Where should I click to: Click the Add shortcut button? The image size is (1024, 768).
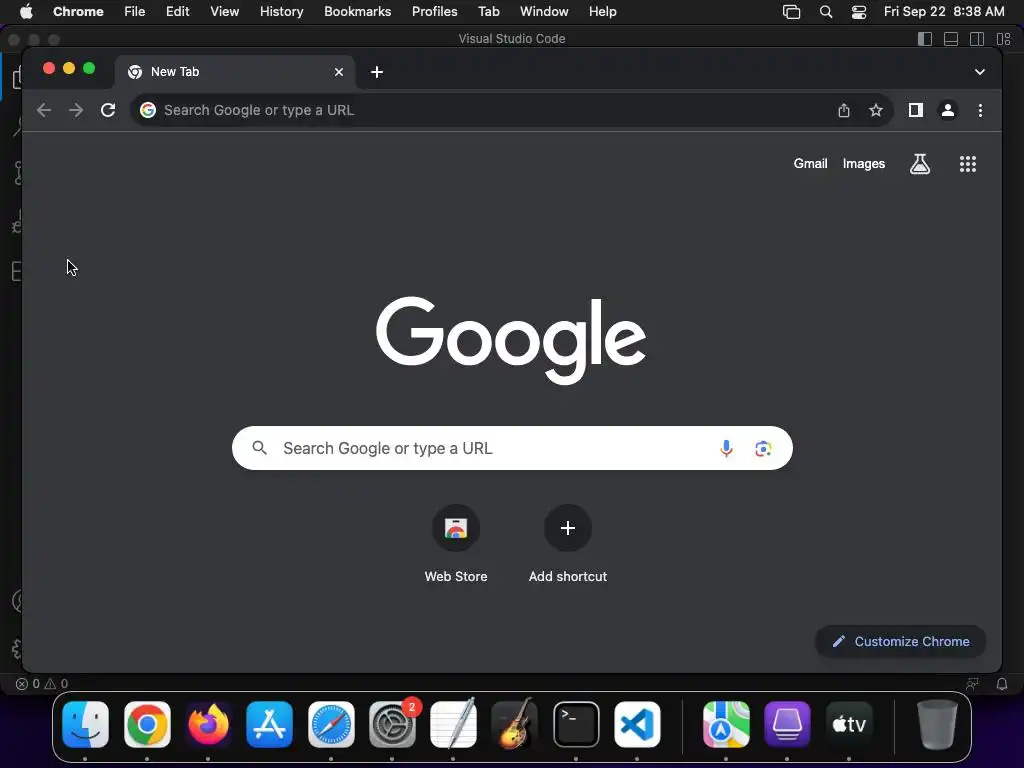pyautogui.click(x=568, y=544)
